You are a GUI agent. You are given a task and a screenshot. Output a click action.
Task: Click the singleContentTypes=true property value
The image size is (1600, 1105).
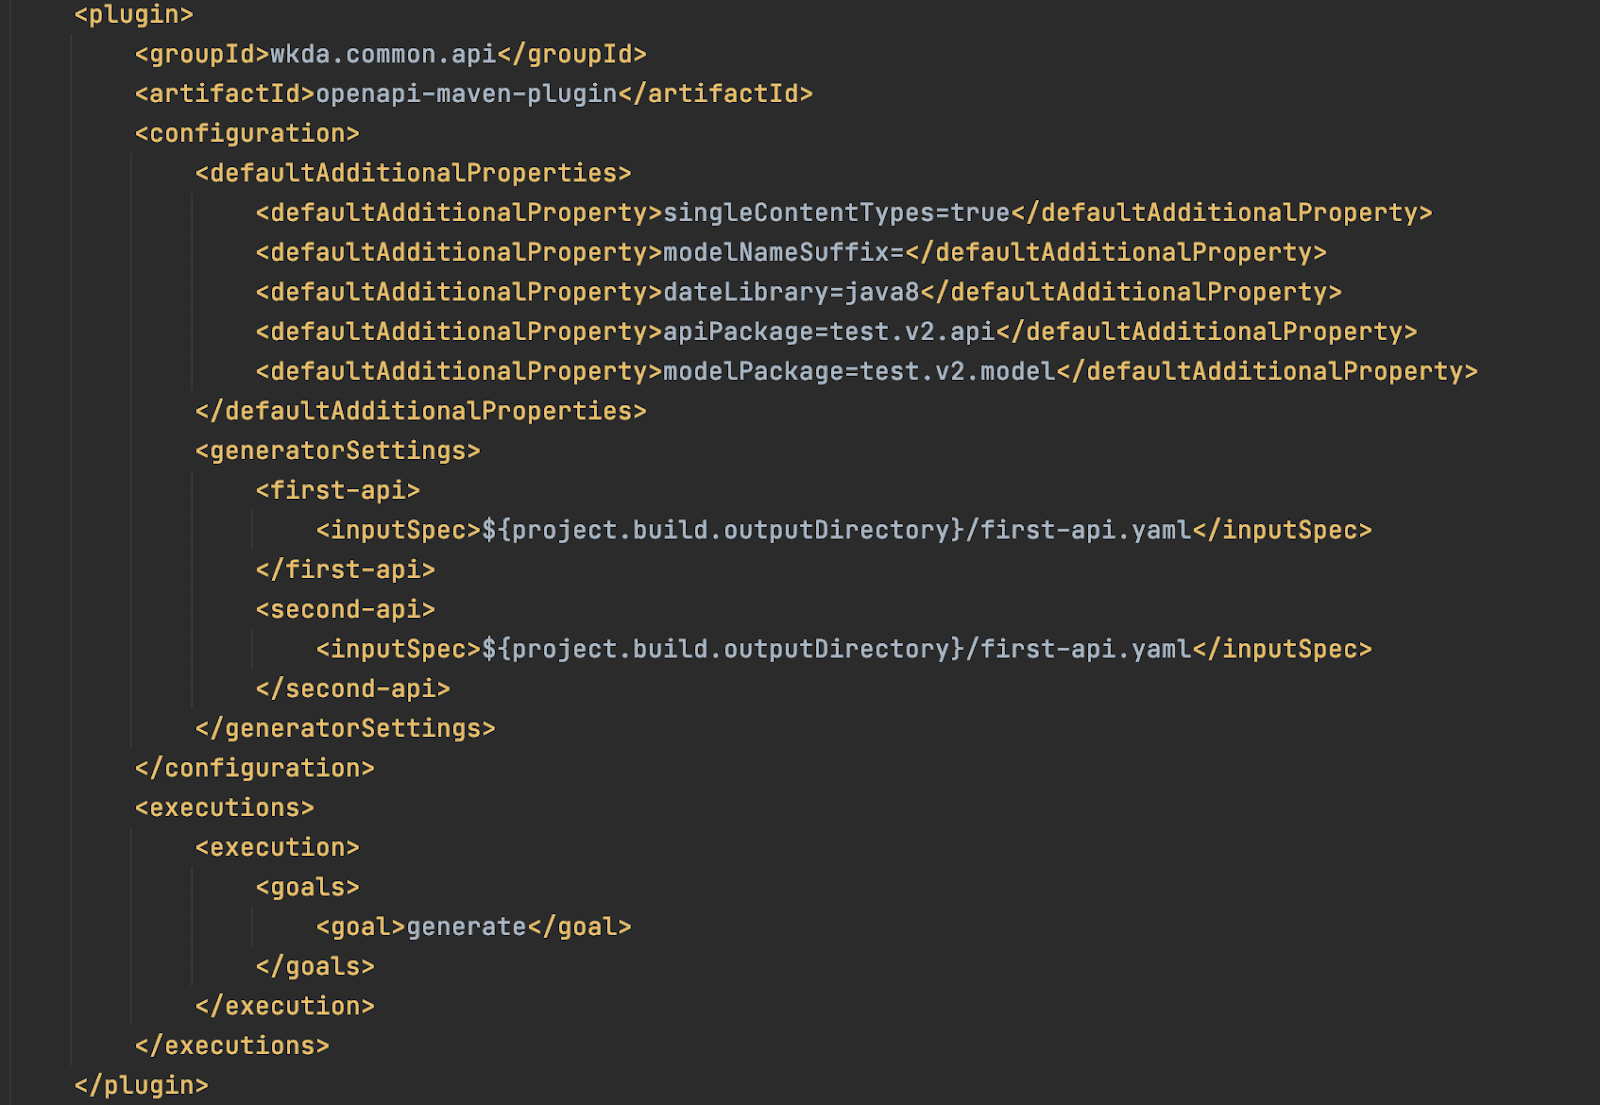pos(836,213)
